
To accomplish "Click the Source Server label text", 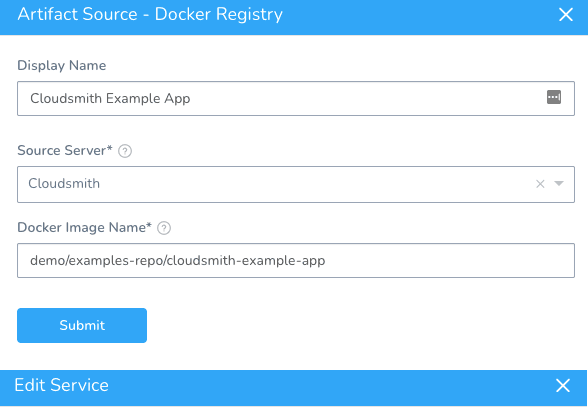I will point(64,150).
